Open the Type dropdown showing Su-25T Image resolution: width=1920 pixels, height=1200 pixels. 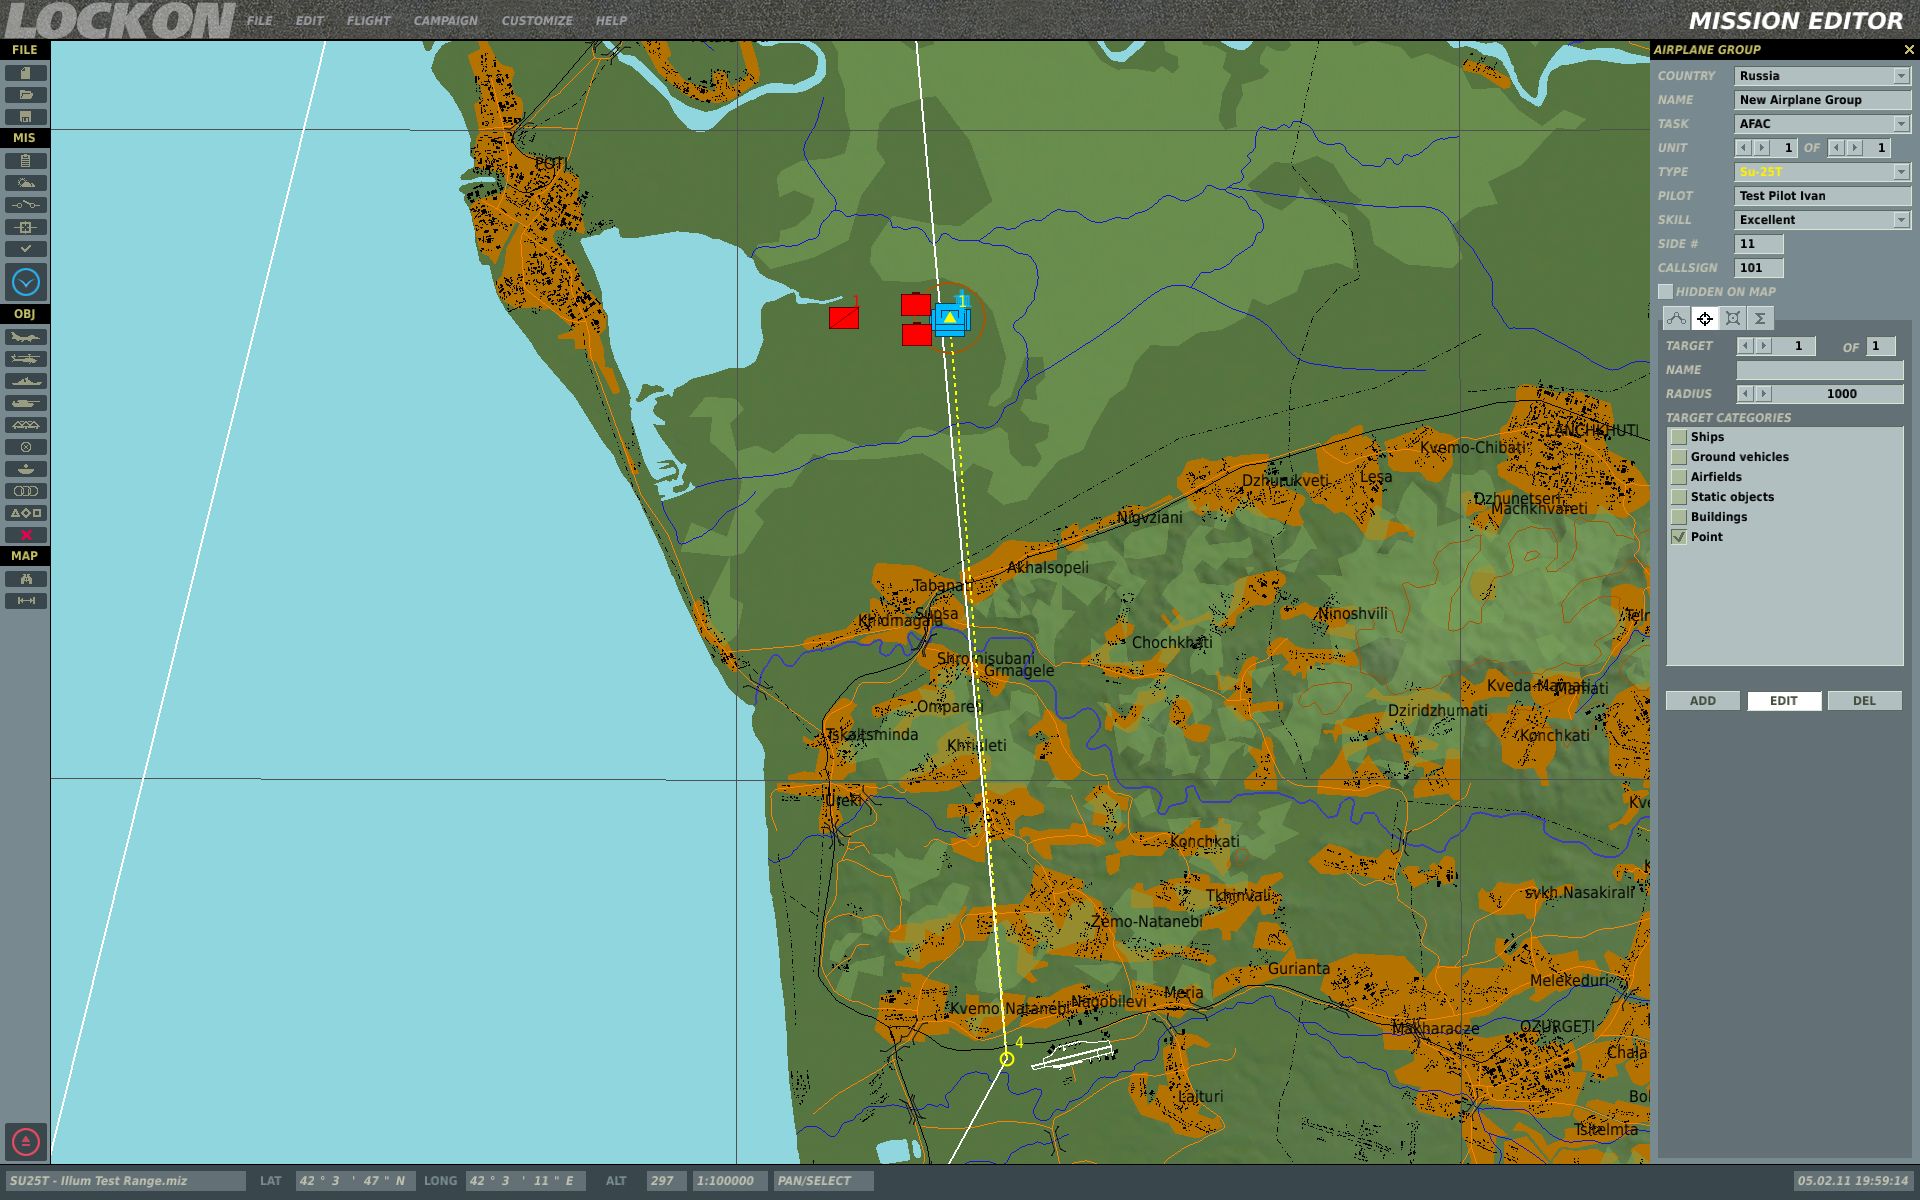pos(1901,172)
